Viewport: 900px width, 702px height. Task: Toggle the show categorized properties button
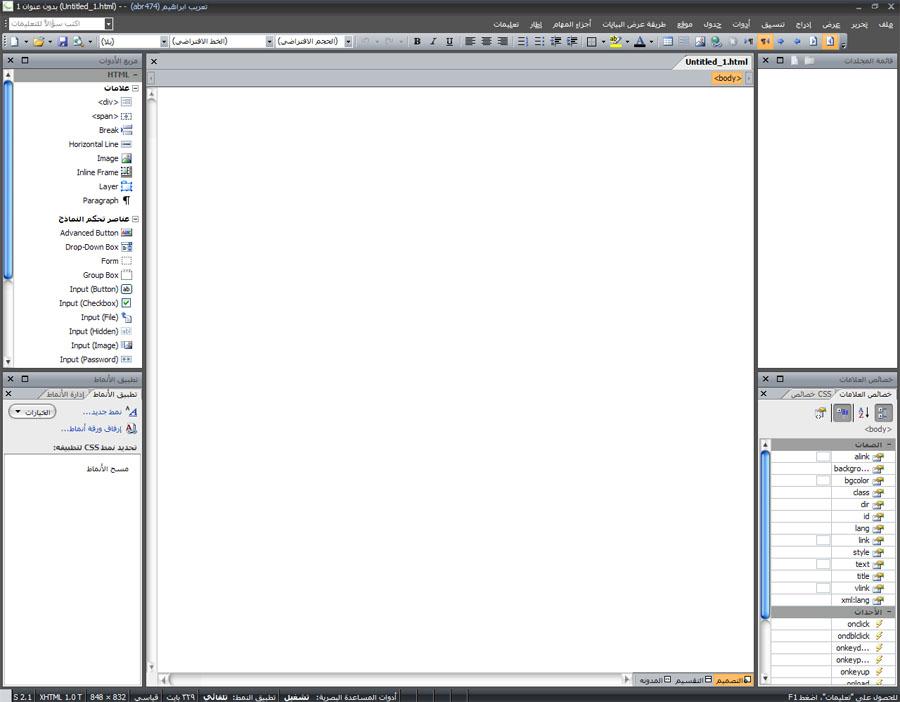(883, 413)
